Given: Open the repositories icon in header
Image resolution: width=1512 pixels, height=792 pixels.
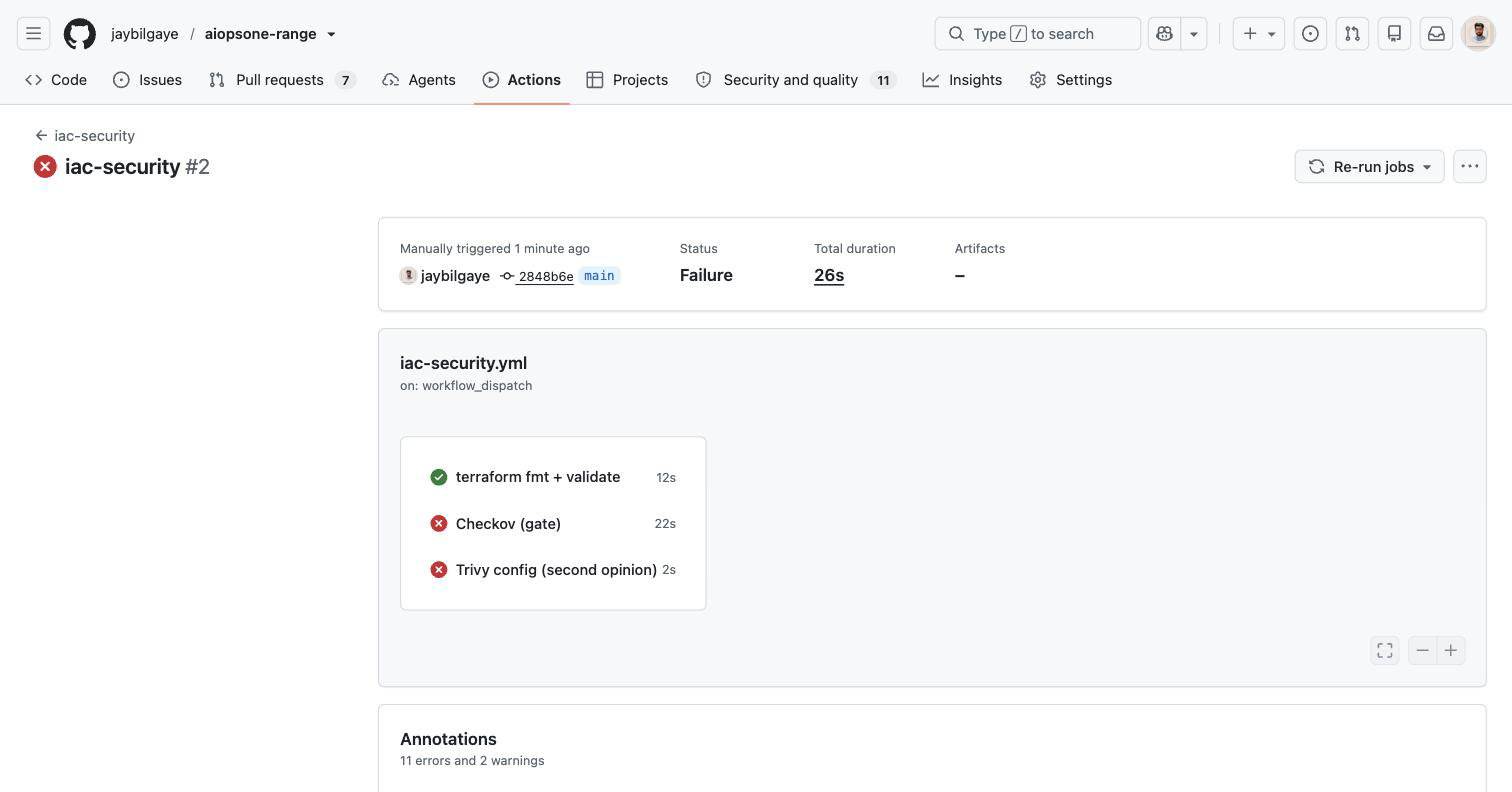Looking at the screenshot, I should click(1394, 33).
